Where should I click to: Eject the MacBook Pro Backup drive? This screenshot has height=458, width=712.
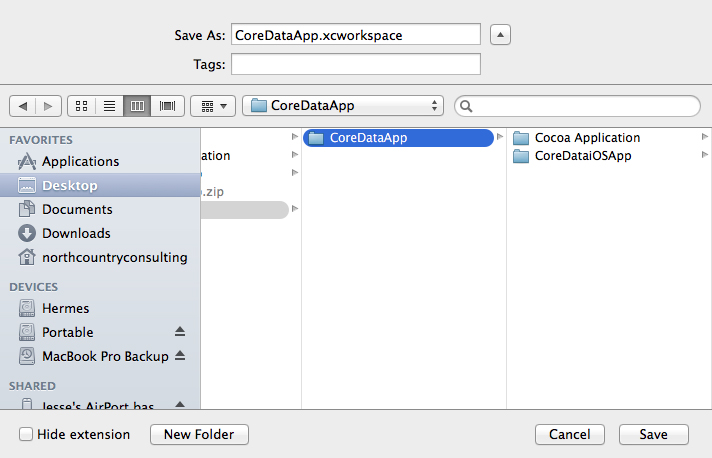[x=180, y=355]
